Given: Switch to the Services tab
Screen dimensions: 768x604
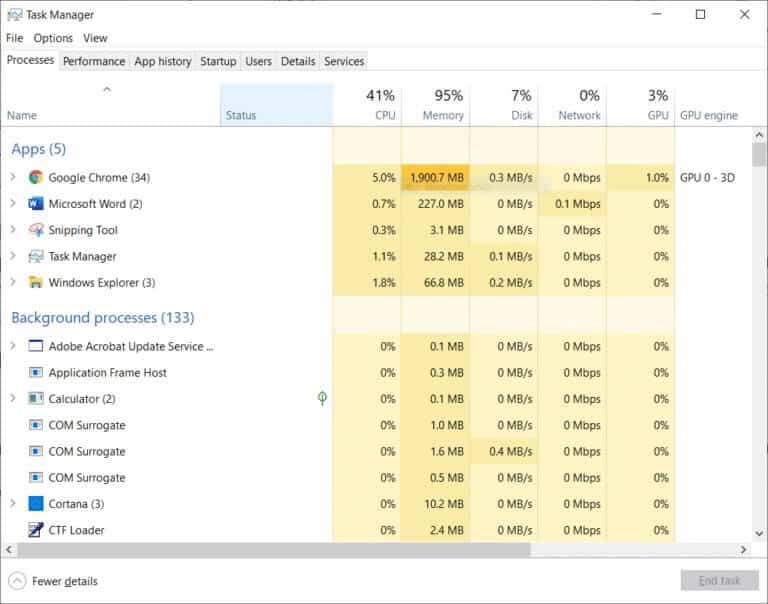Looking at the screenshot, I should [344, 61].
